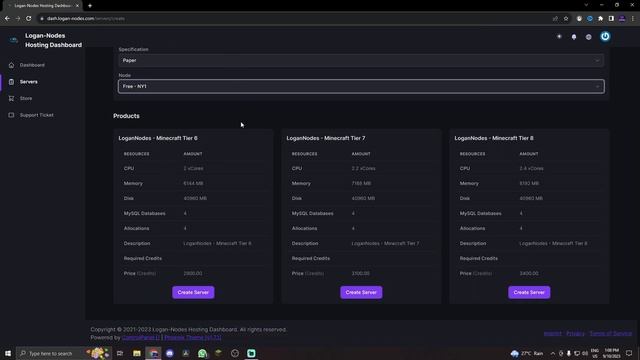Open File Explorer from the taskbar
640x360 pixels.
tap(137, 353)
